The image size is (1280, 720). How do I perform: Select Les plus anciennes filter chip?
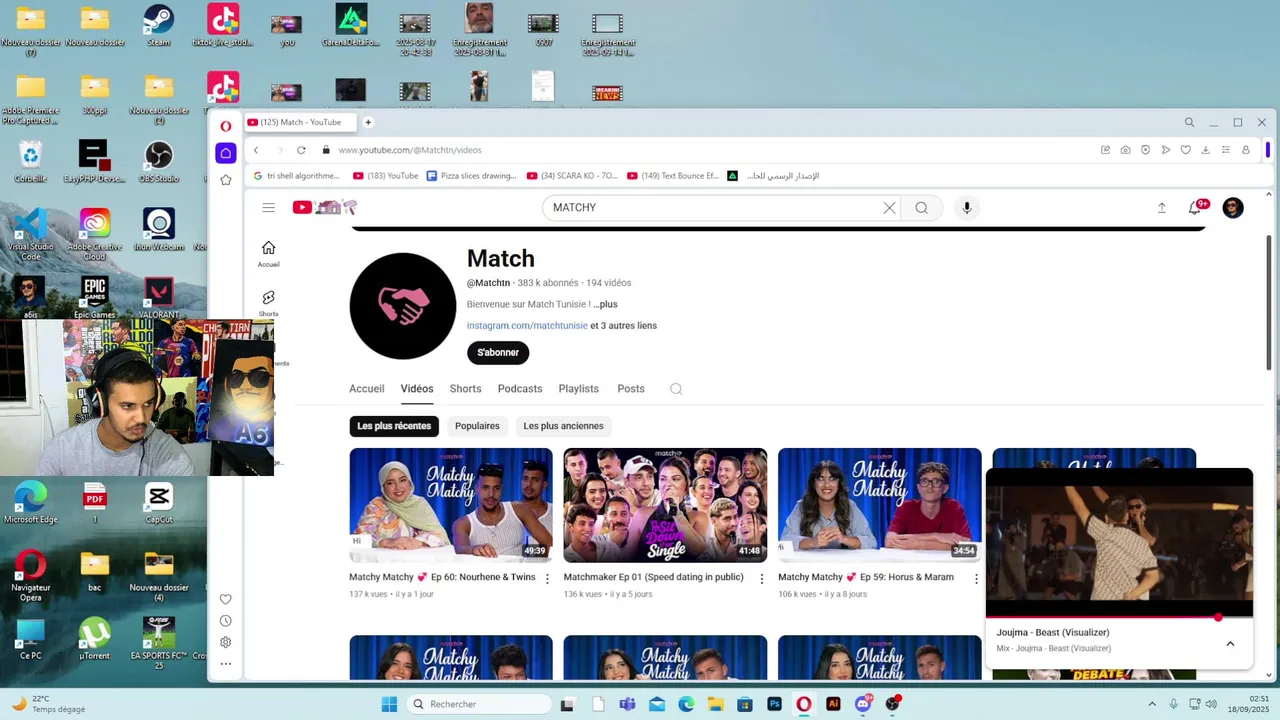[563, 426]
